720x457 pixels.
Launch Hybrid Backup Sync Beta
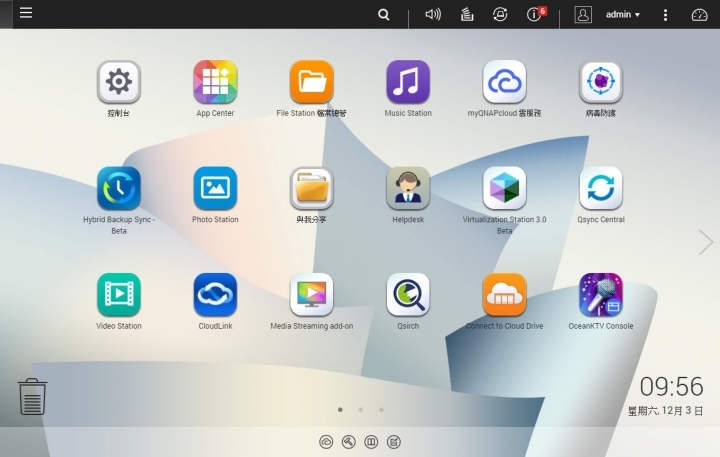(x=118, y=188)
